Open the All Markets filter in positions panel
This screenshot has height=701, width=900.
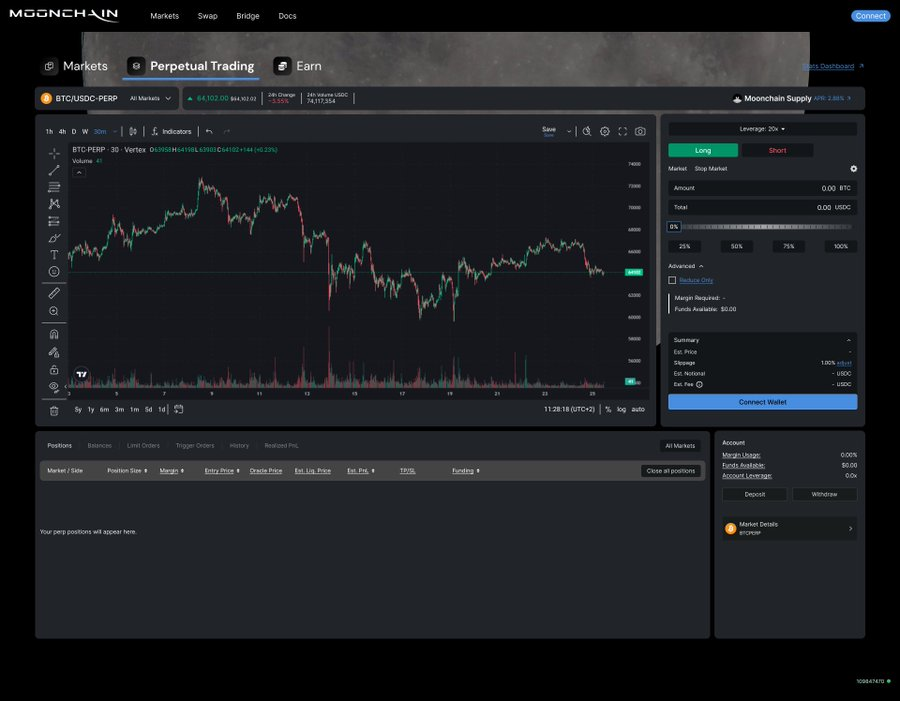click(x=680, y=446)
